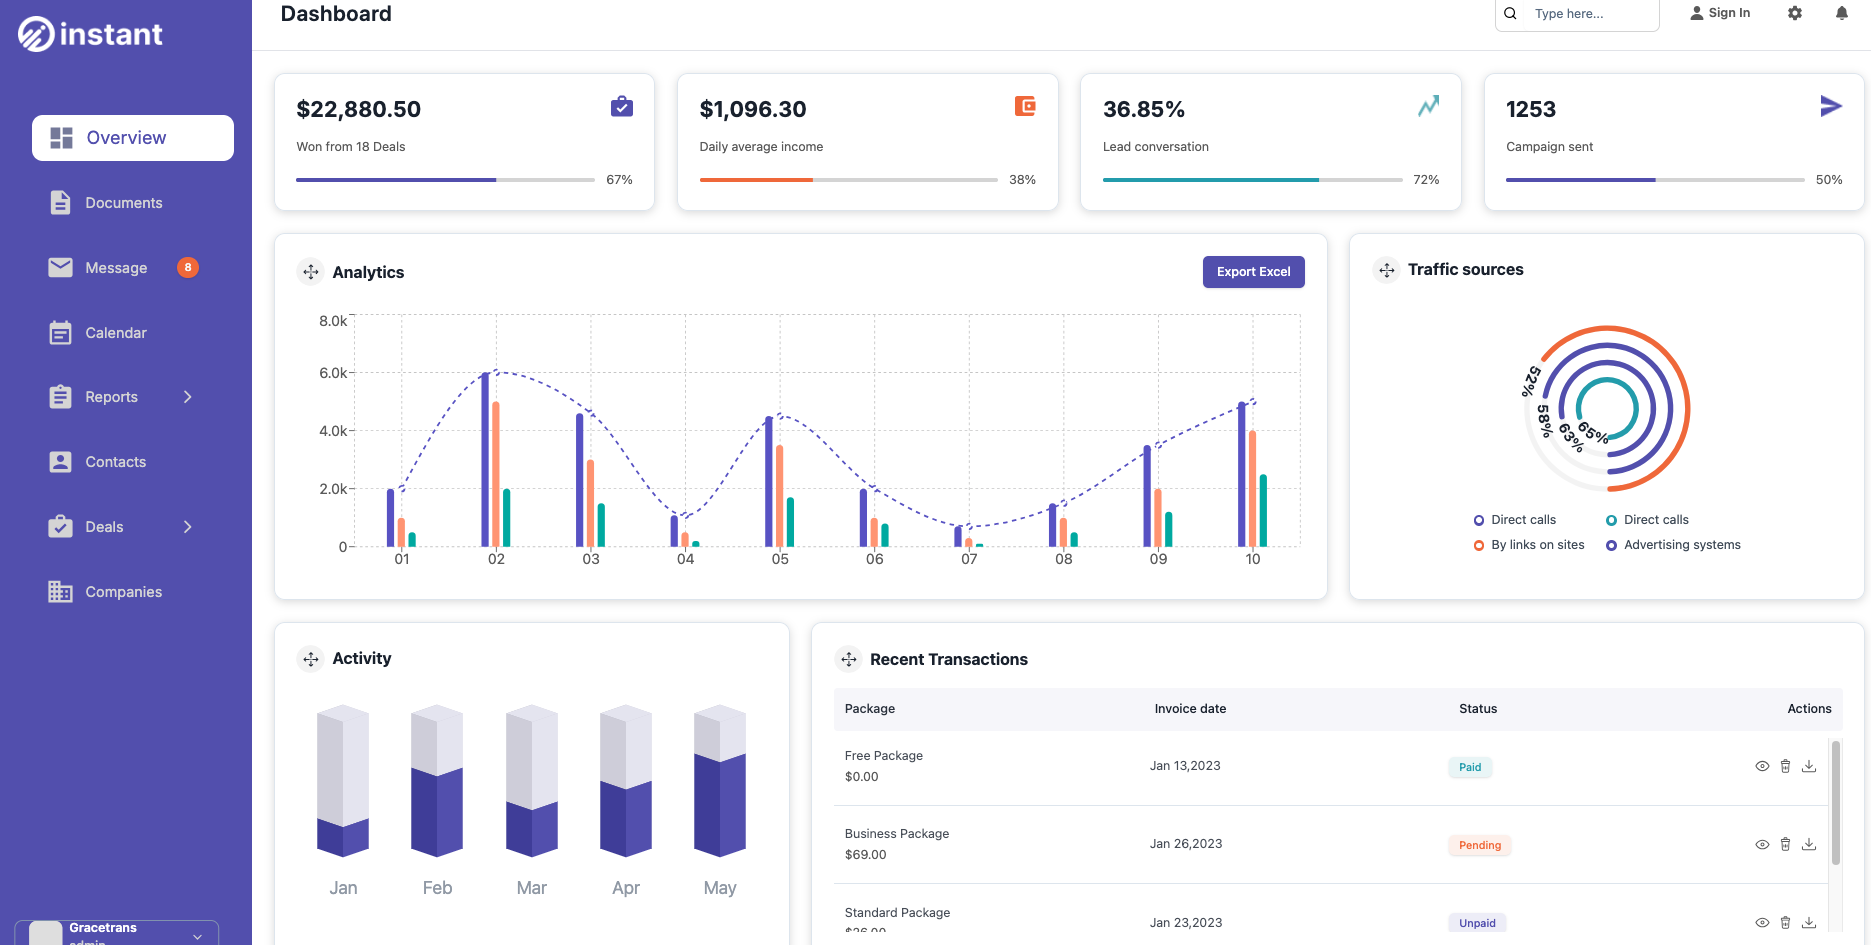Image resolution: width=1871 pixels, height=945 pixels.
Task: Click the Traffic sources radial chart
Action: coord(1607,408)
